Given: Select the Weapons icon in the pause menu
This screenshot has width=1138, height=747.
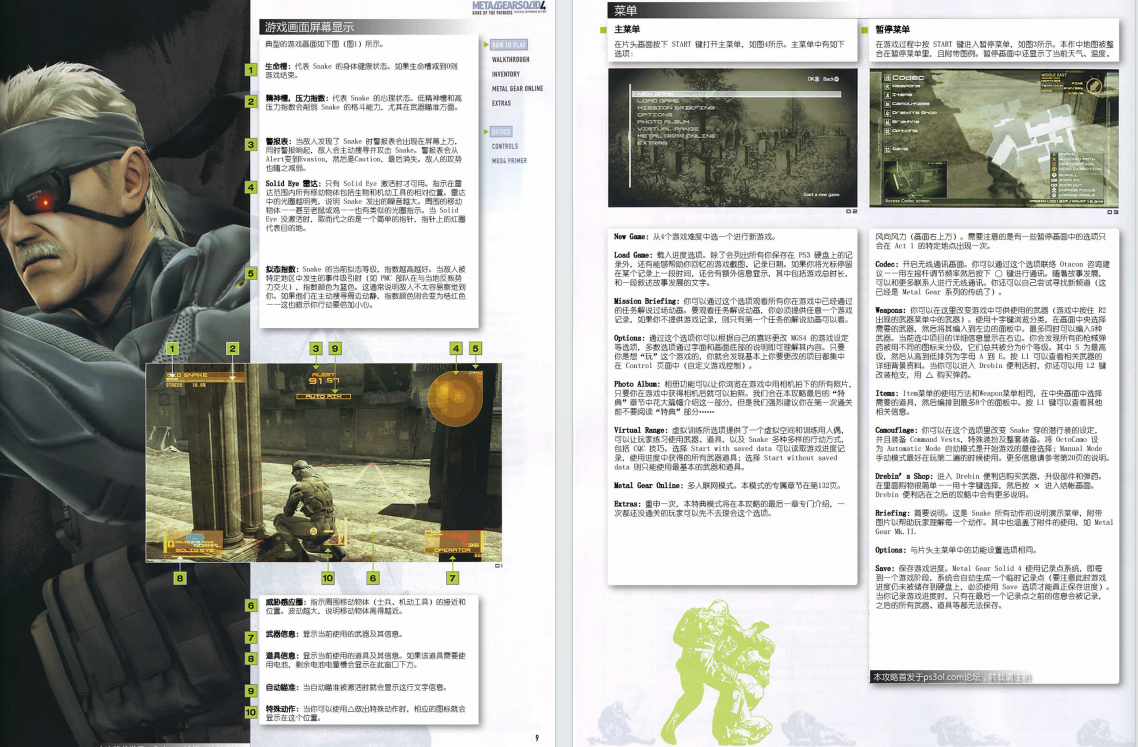Looking at the screenshot, I should [888, 86].
